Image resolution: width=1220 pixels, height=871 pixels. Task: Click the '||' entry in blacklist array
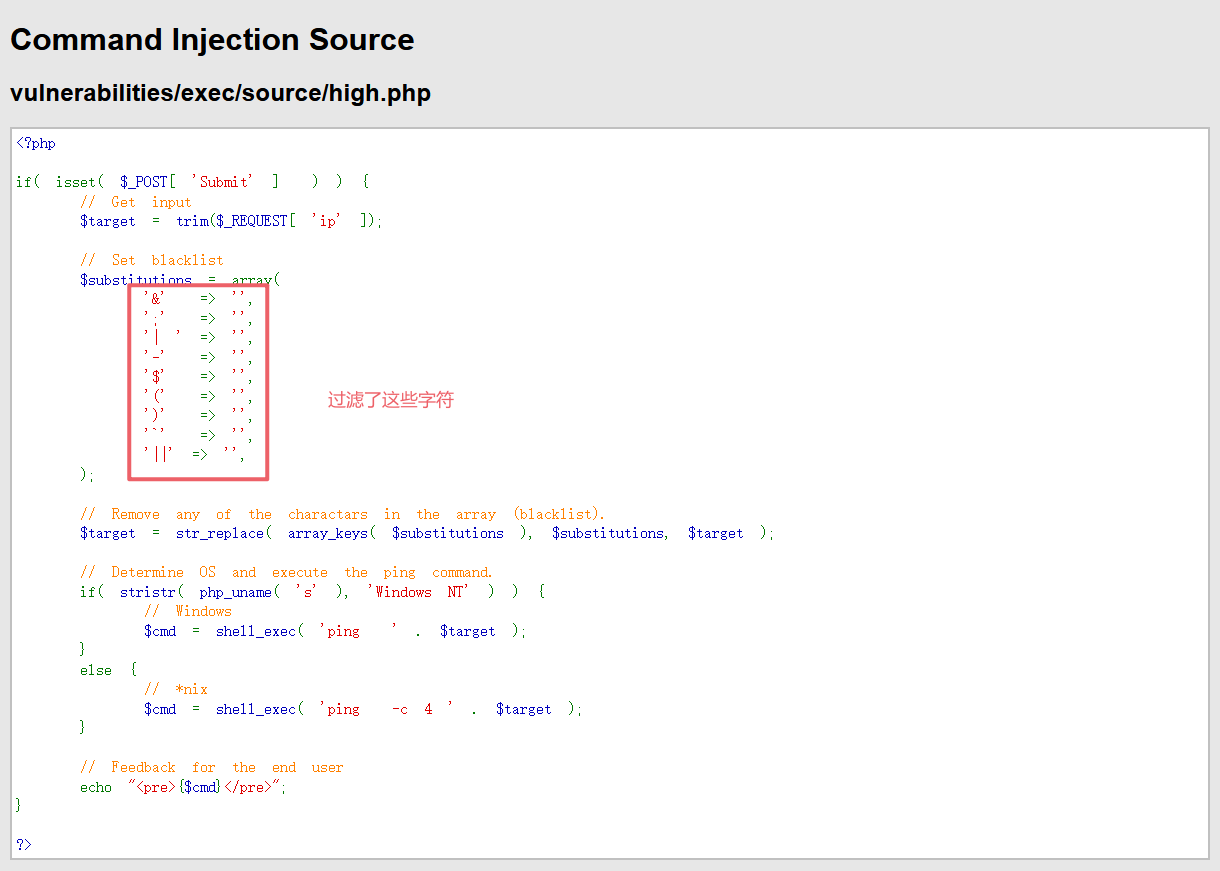[x=159, y=454]
